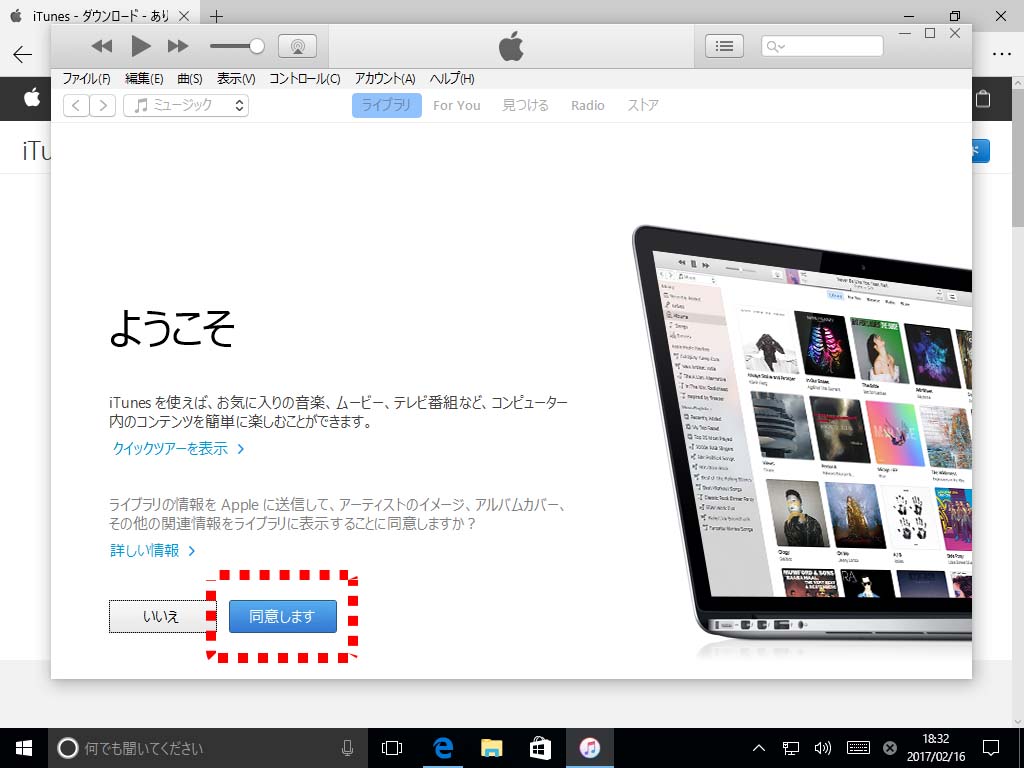This screenshot has width=1024, height=768.
Task: Click the fast-forward/next track button
Action: [178, 46]
